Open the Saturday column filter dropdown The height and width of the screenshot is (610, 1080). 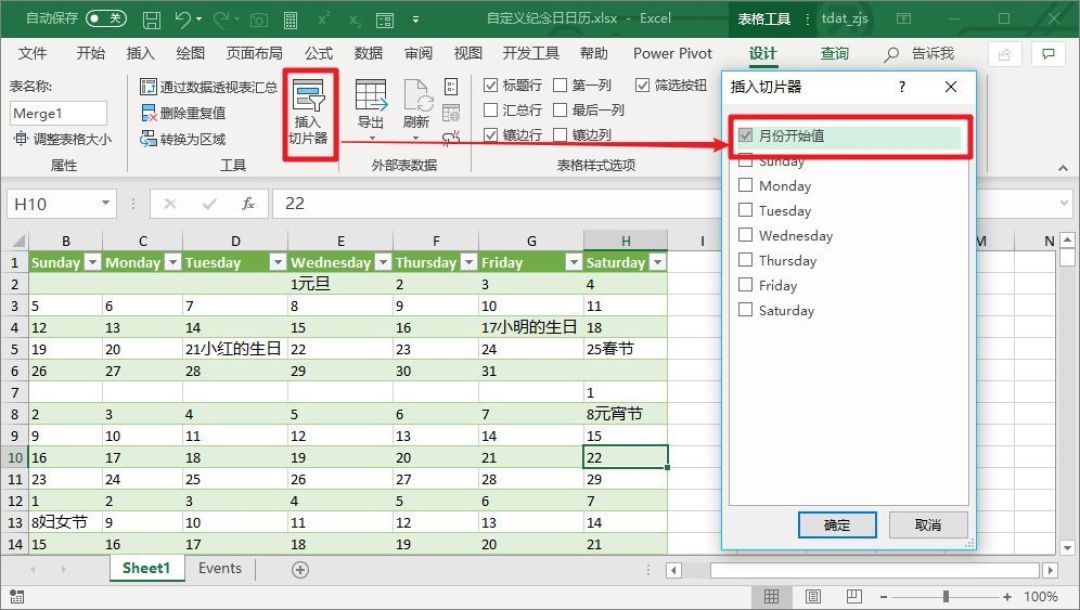pyautogui.click(x=658, y=262)
